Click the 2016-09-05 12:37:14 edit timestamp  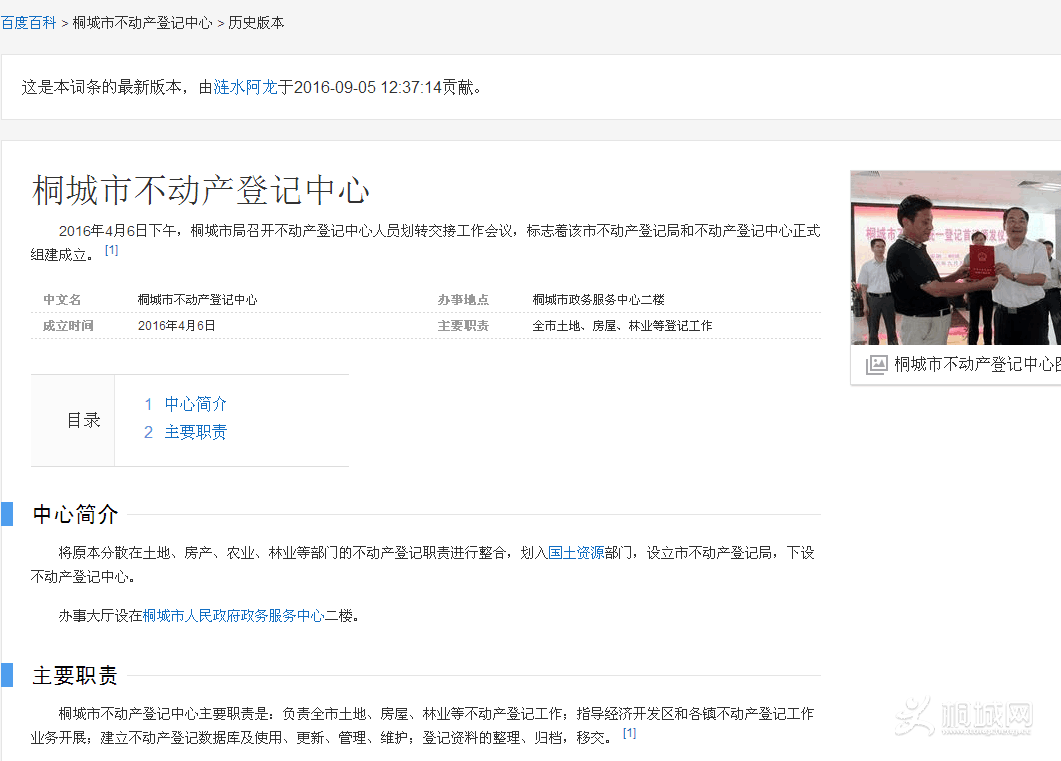[367, 87]
